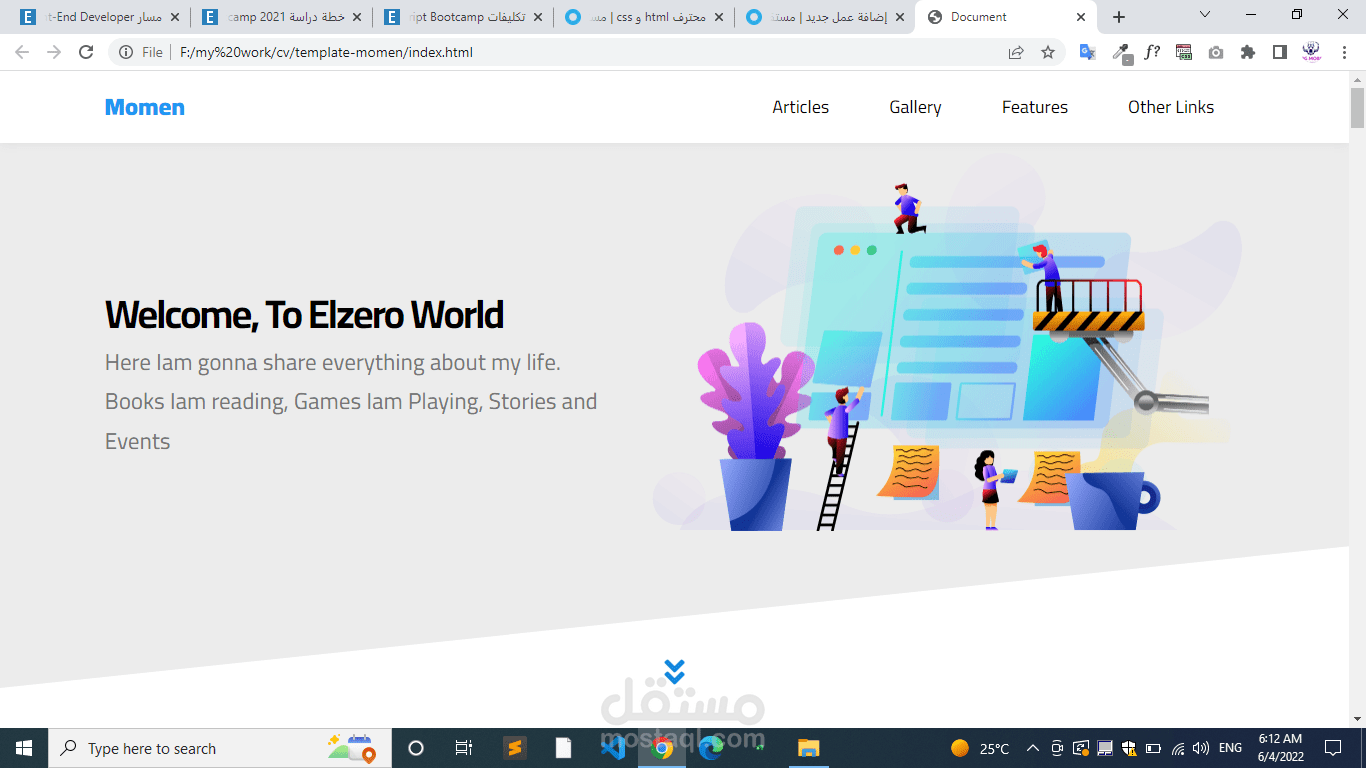Screen dimensions: 1366x768
Task: Open the clock showing 6:12 AM
Action: [1280, 748]
